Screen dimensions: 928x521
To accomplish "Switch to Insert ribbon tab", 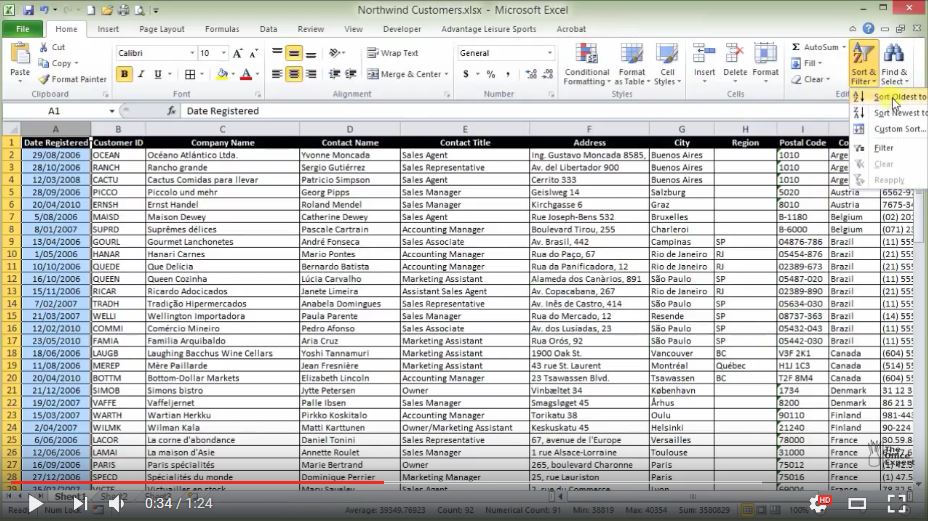I will pos(108,29).
